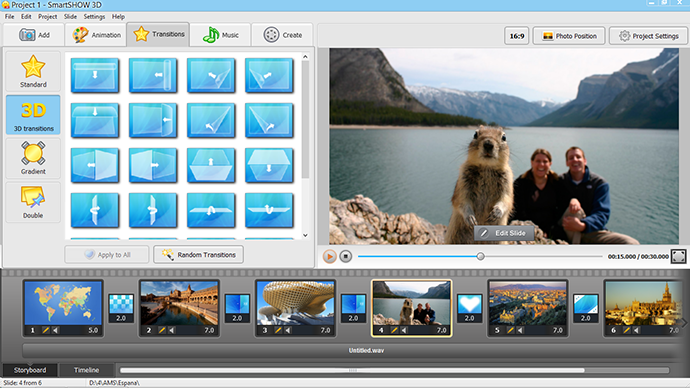Open Photo Position options

coord(569,36)
